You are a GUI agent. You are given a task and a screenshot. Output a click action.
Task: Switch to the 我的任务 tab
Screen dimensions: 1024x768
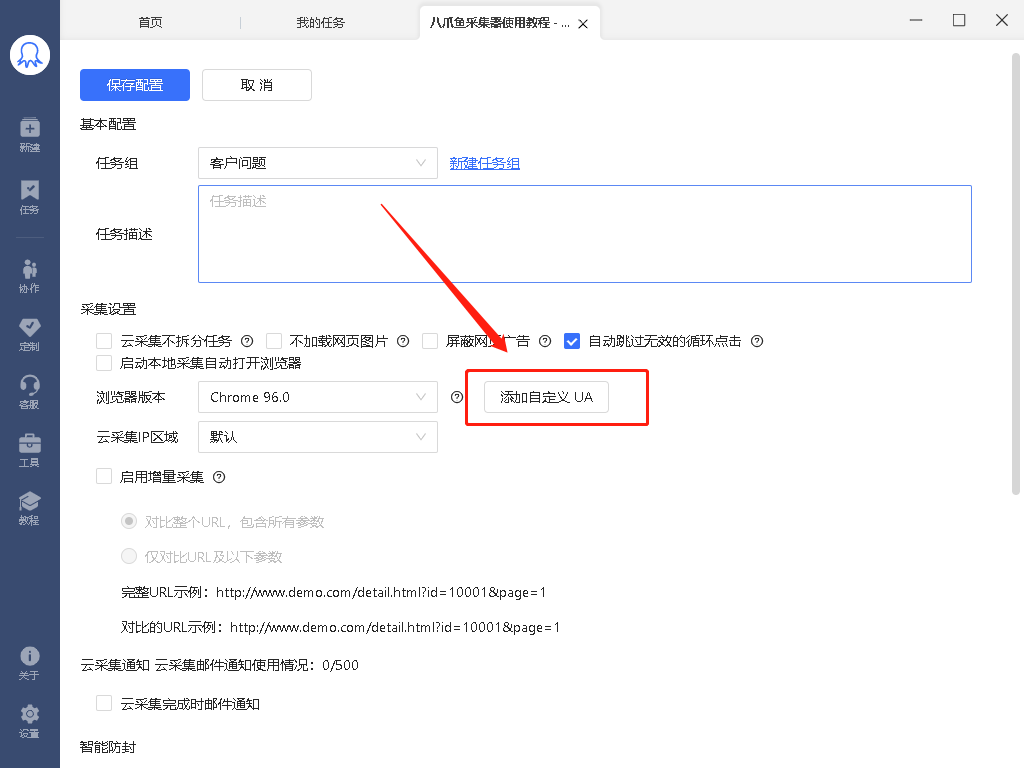pos(321,23)
